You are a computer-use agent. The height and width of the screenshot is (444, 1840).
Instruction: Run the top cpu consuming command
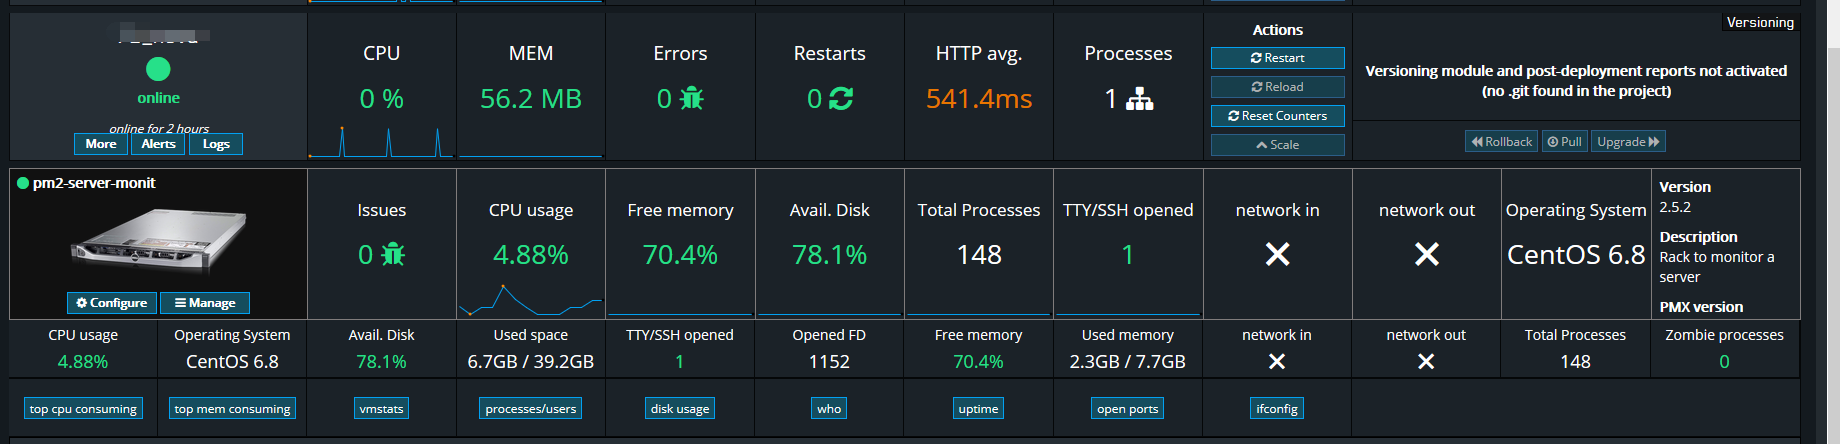[83, 409]
